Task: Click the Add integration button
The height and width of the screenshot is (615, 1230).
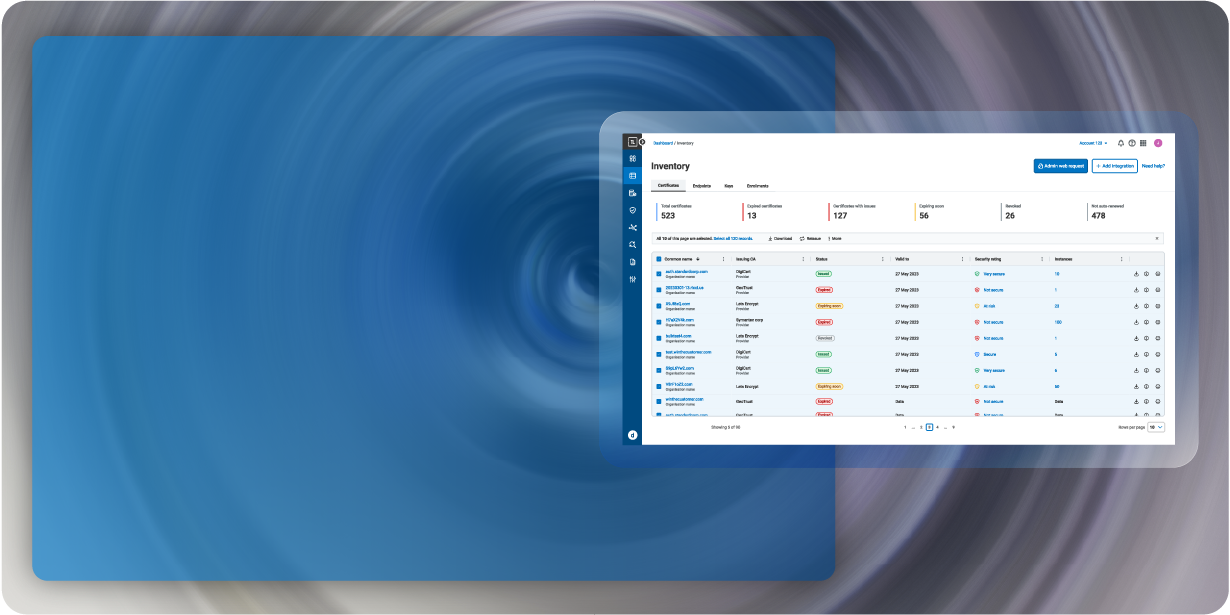Action: click(x=1114, y=166)
